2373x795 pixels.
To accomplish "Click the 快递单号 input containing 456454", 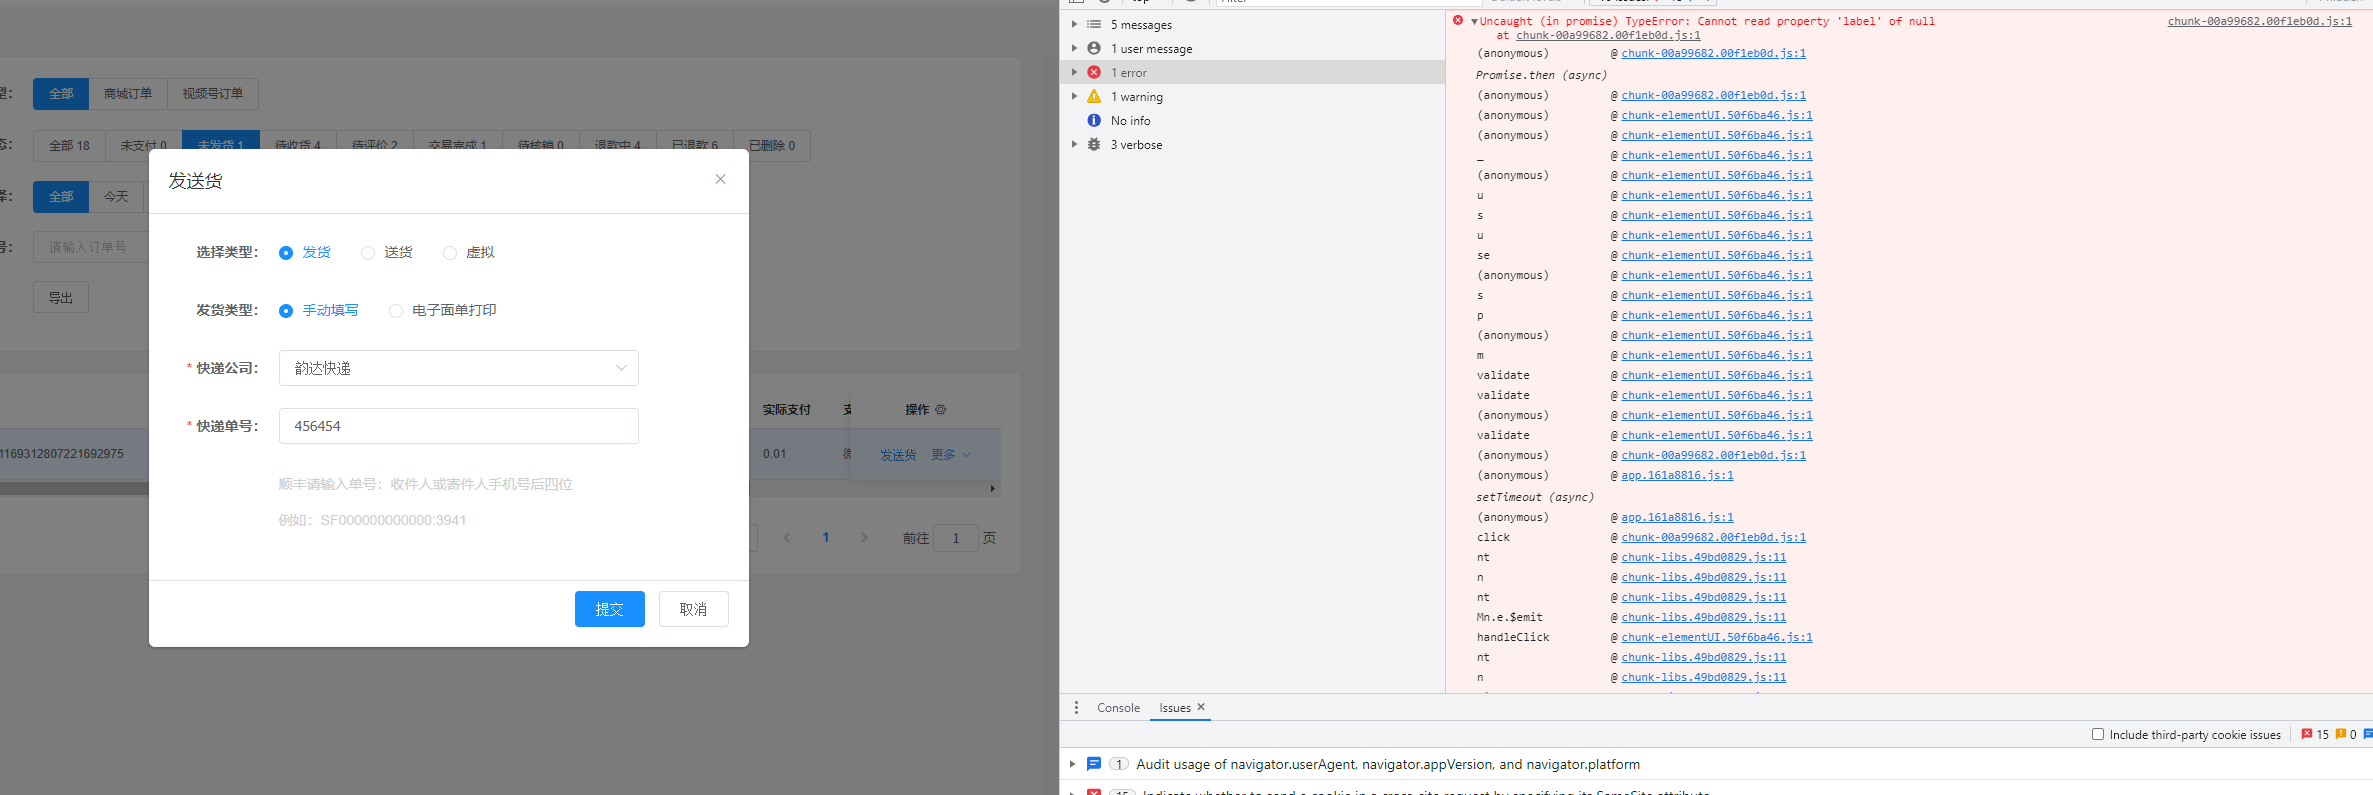I will coord(459,426).
